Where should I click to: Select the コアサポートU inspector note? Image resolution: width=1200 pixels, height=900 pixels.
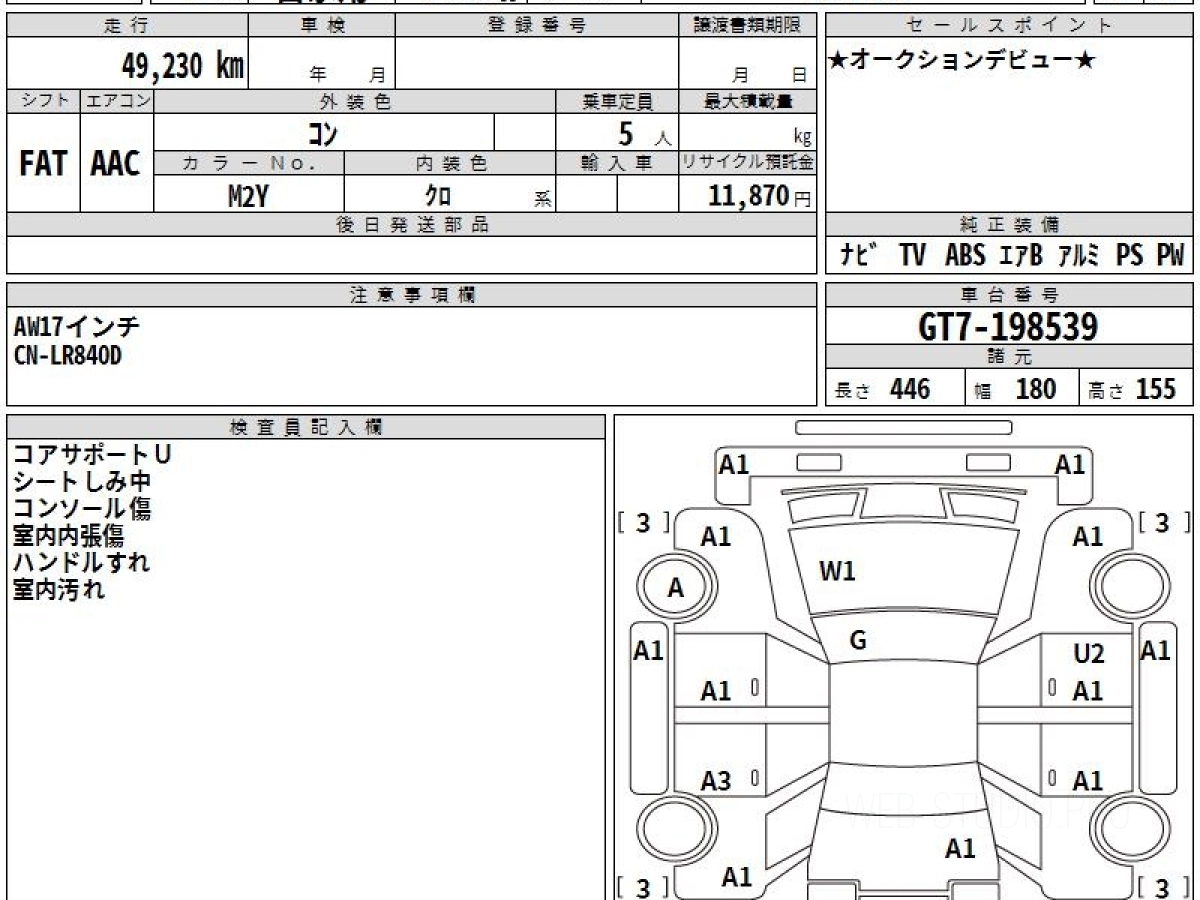pos(91,454)
